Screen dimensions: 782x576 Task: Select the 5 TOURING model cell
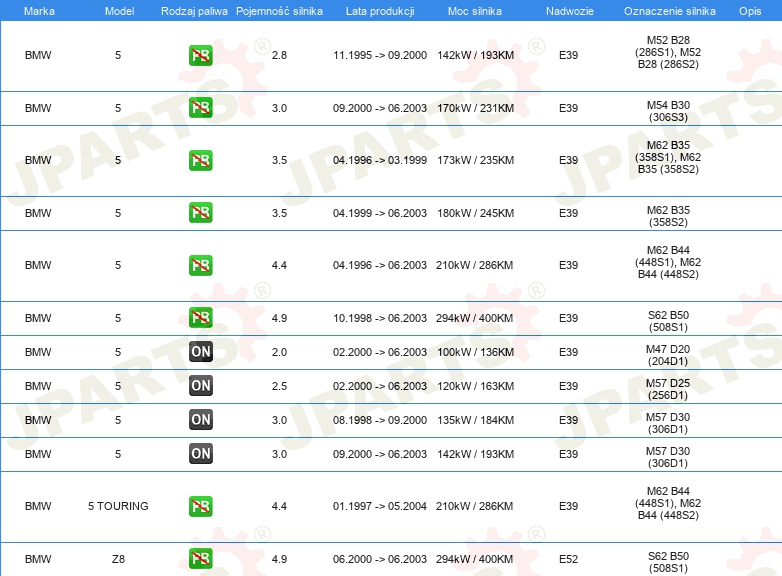(118, 506)
